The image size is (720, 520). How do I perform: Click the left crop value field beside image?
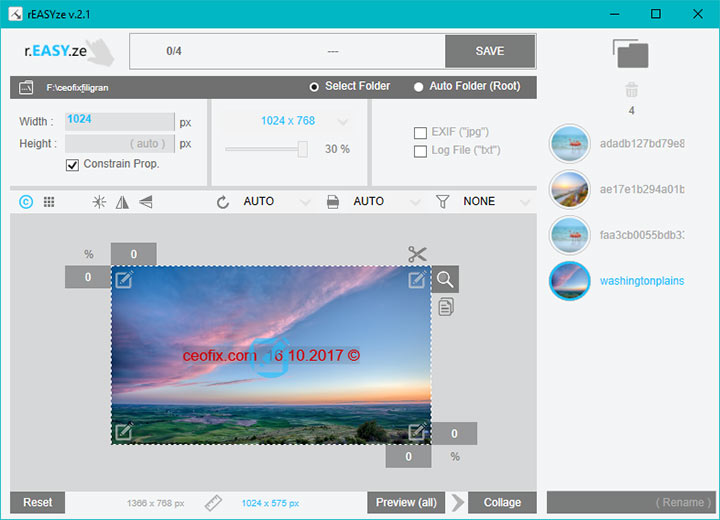coord(88,277)
